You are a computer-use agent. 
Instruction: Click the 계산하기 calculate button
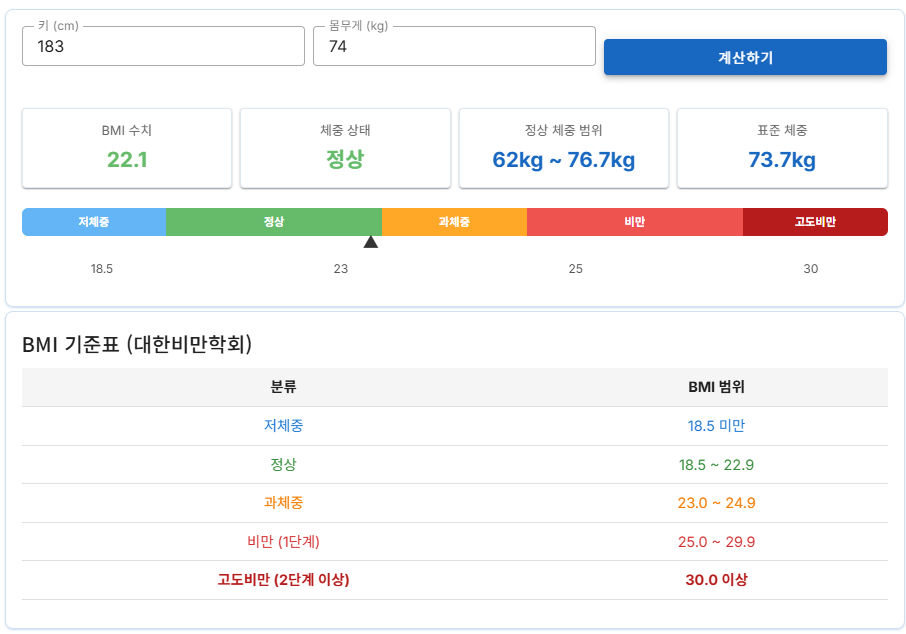click(745, 57)
